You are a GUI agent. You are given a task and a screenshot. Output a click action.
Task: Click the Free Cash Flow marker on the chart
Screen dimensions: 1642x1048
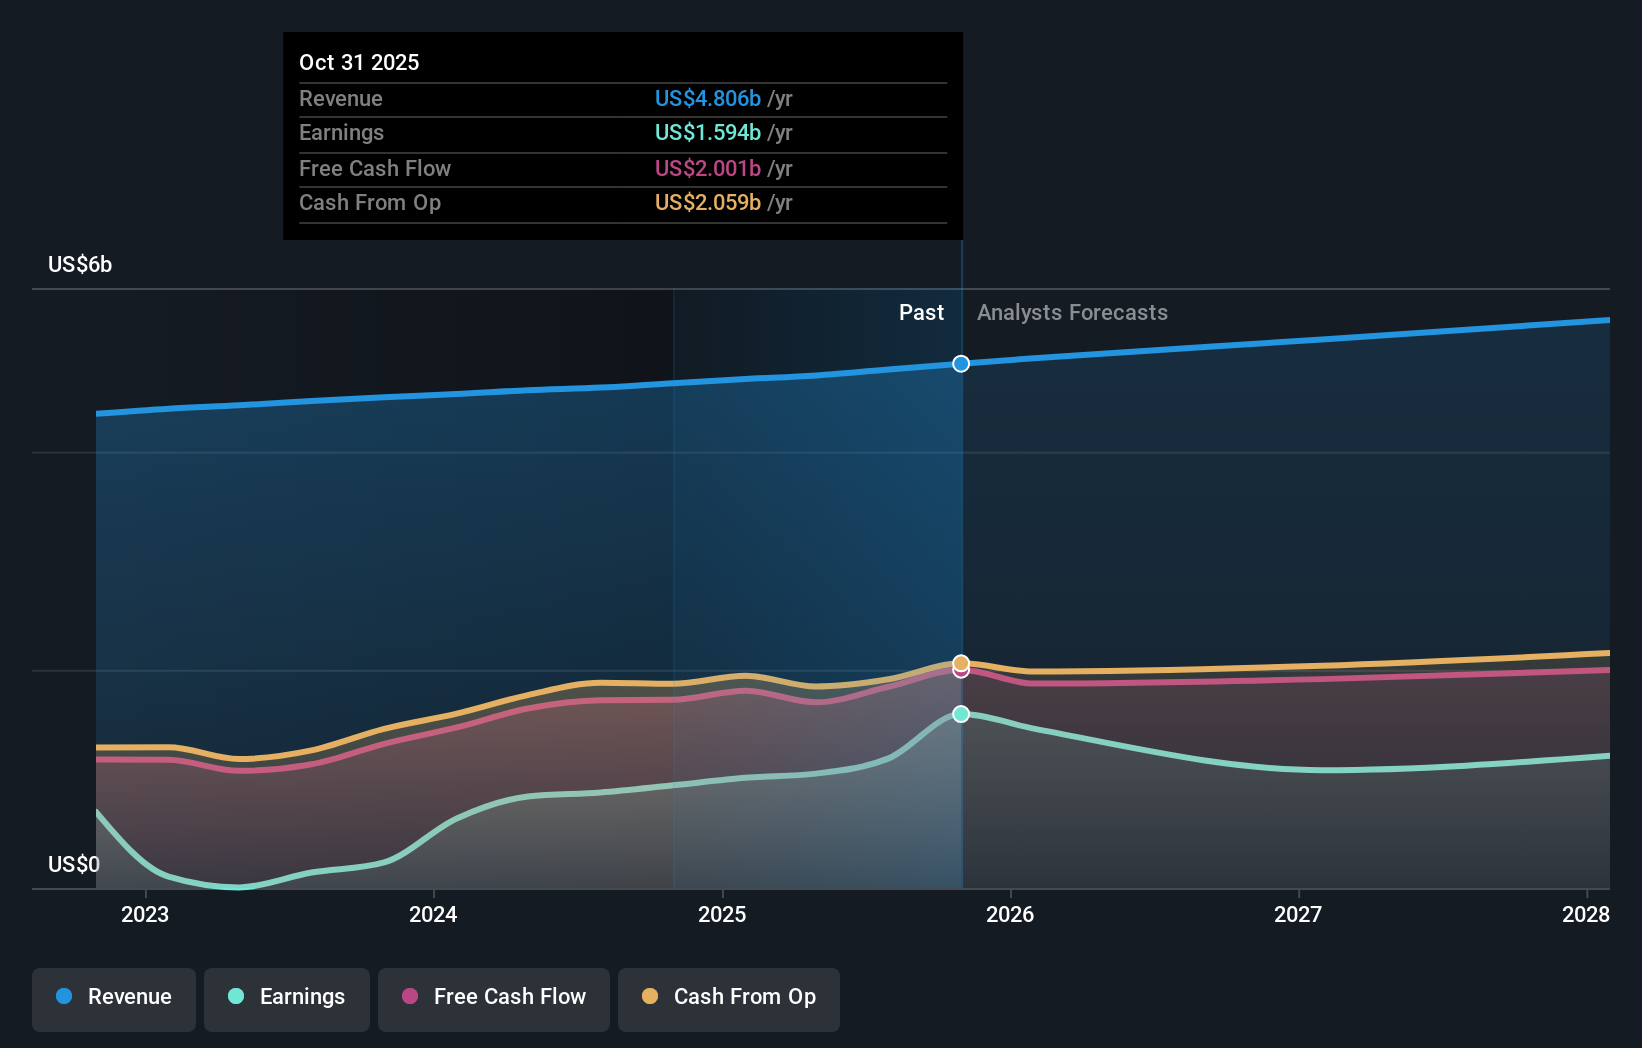(x=960, y=671)
